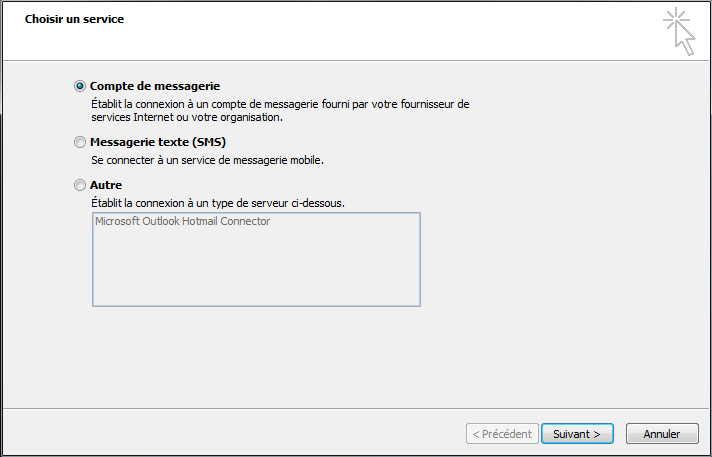Click the bold 'Autre' label text
The height and width of the screenshot is (457, 712).
pos(106,185)
